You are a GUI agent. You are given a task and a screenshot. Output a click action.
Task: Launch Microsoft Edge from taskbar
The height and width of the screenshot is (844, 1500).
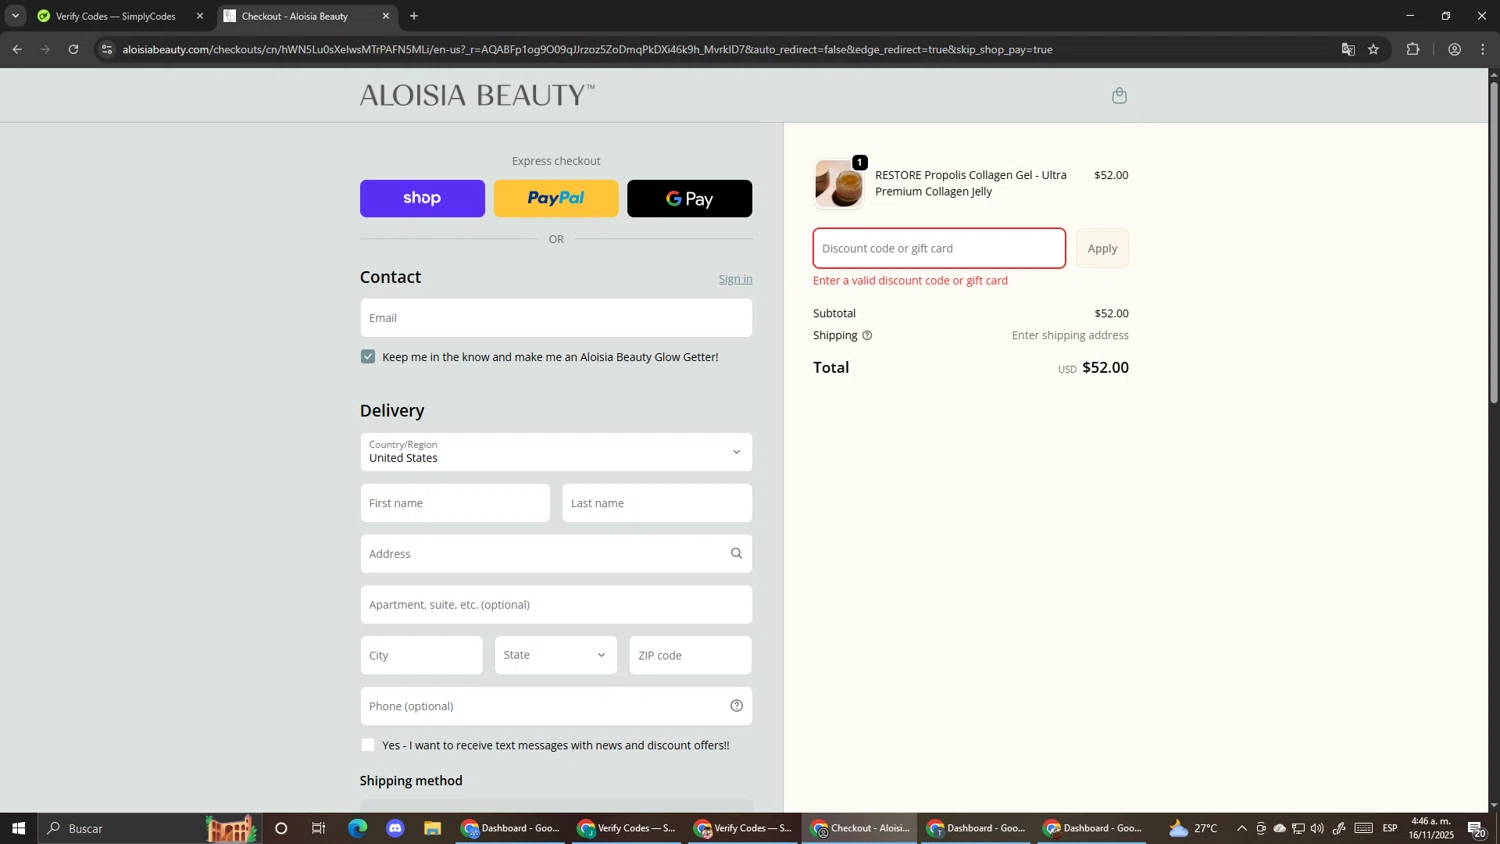(x=357, y=828)
